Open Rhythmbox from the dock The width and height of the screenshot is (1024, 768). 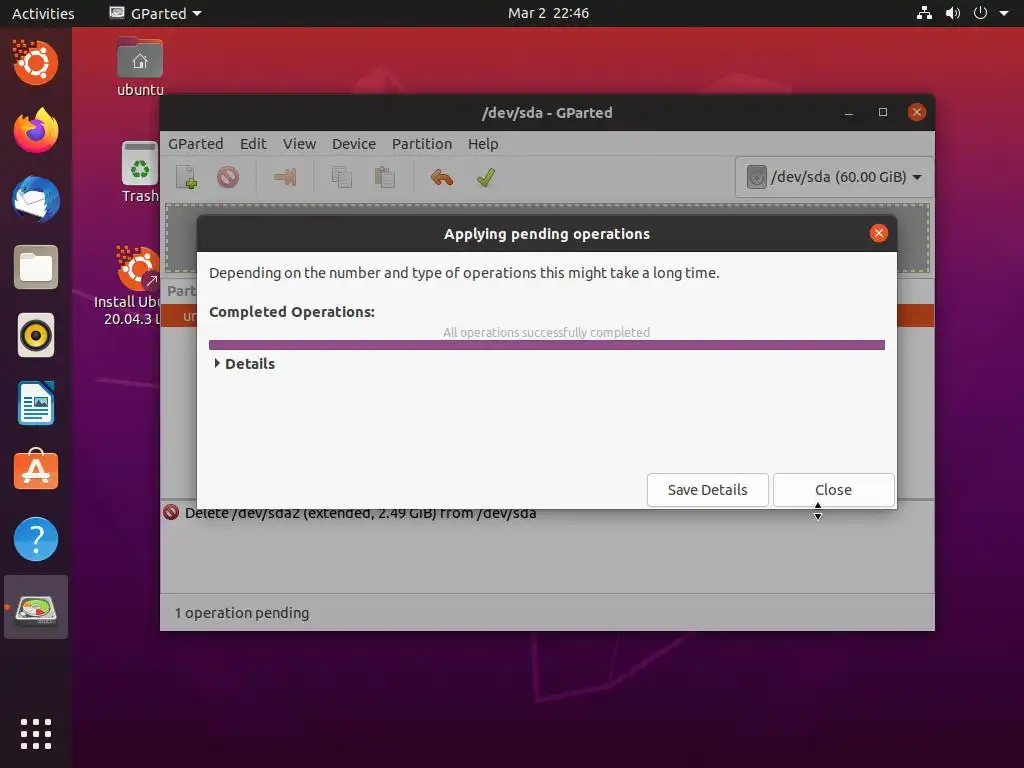35,336
